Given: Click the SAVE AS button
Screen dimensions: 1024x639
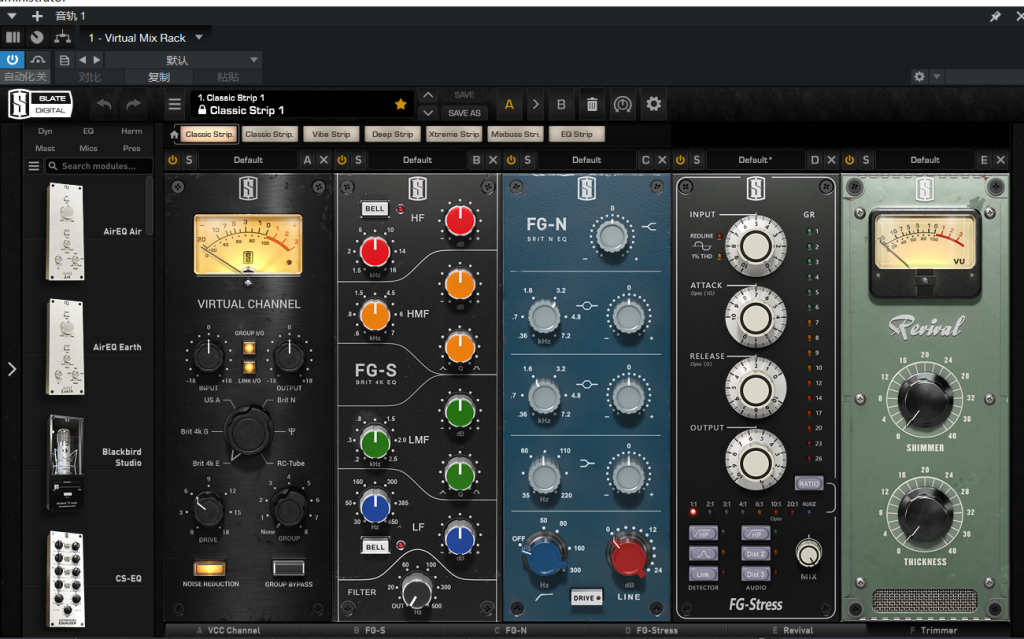Looking at the screenshot, I should [x=464, y=113].
